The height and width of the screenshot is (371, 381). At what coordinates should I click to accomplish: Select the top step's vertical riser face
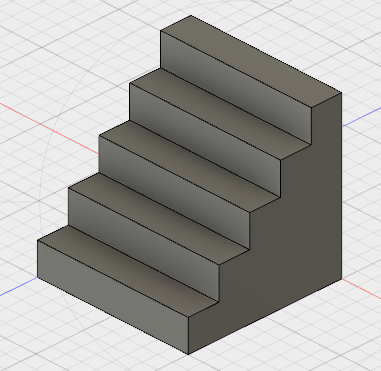[236, 87]
